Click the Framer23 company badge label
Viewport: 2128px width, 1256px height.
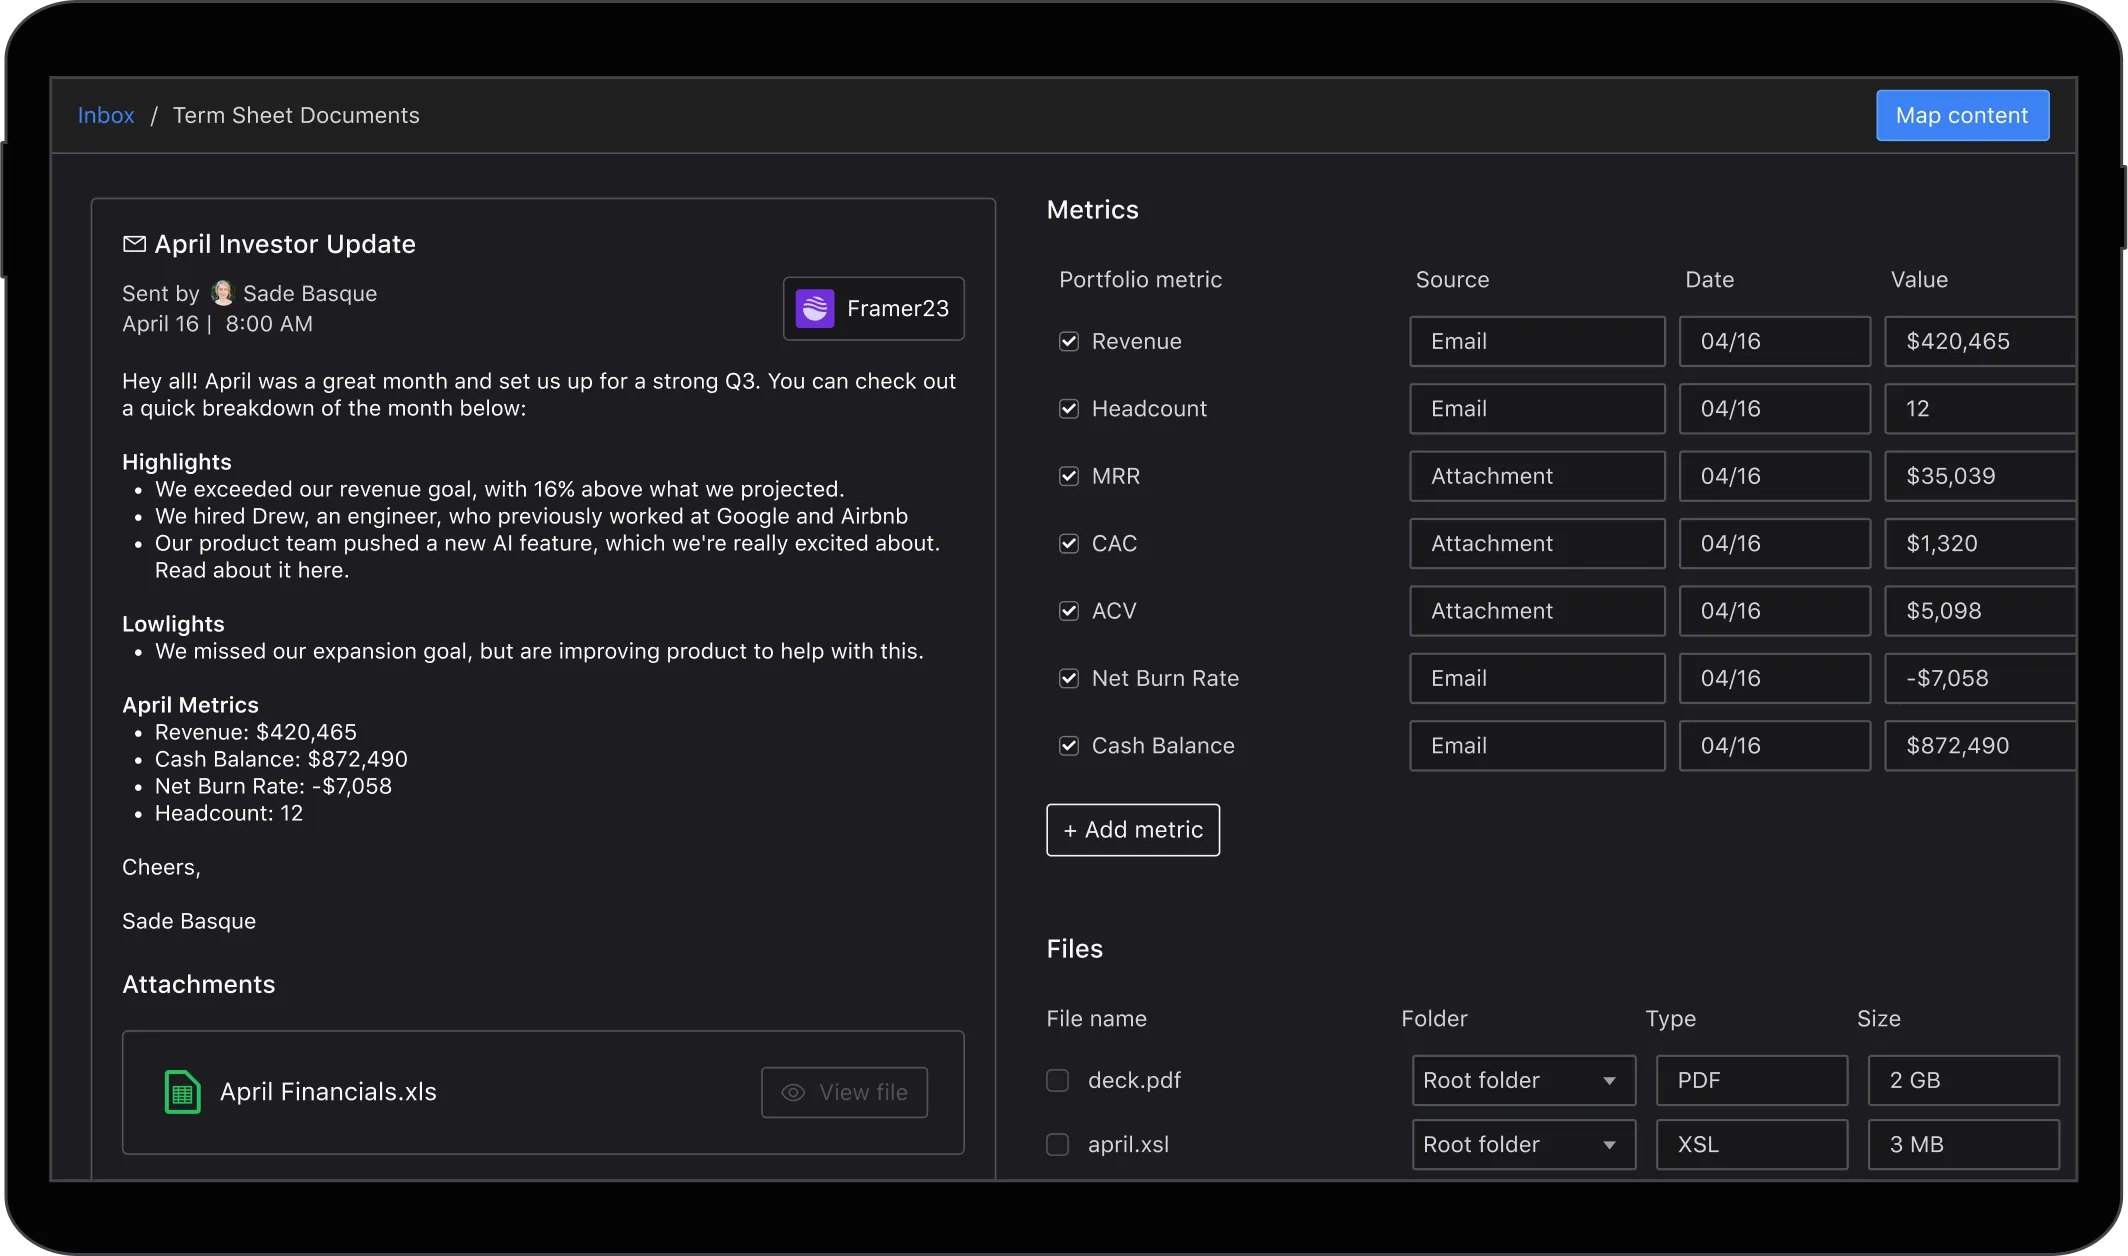[873, 308]
